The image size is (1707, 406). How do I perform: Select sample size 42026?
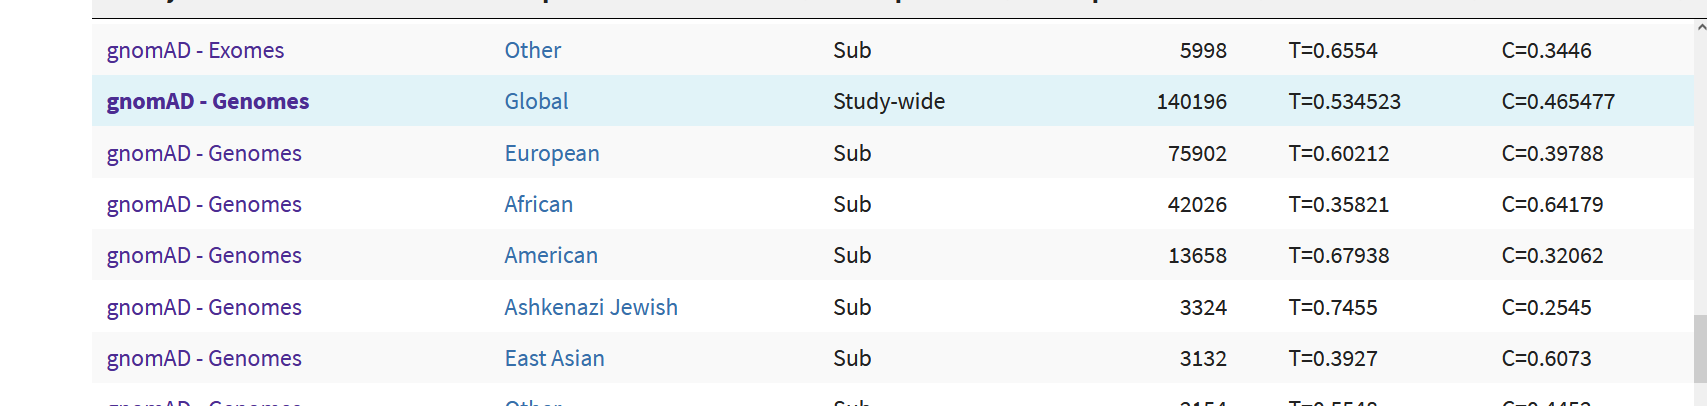pos(1197,204)
